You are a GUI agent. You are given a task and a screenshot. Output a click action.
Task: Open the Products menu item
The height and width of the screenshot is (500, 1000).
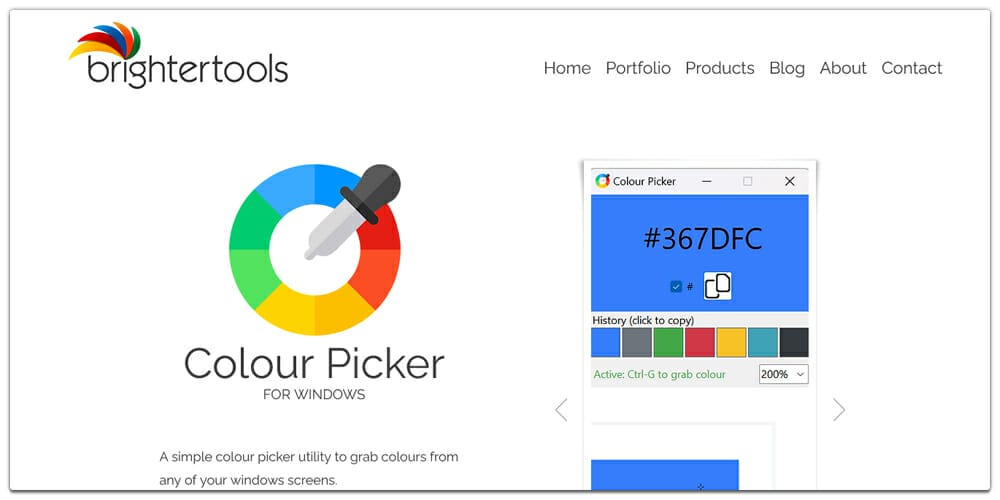tap(719, 68)
